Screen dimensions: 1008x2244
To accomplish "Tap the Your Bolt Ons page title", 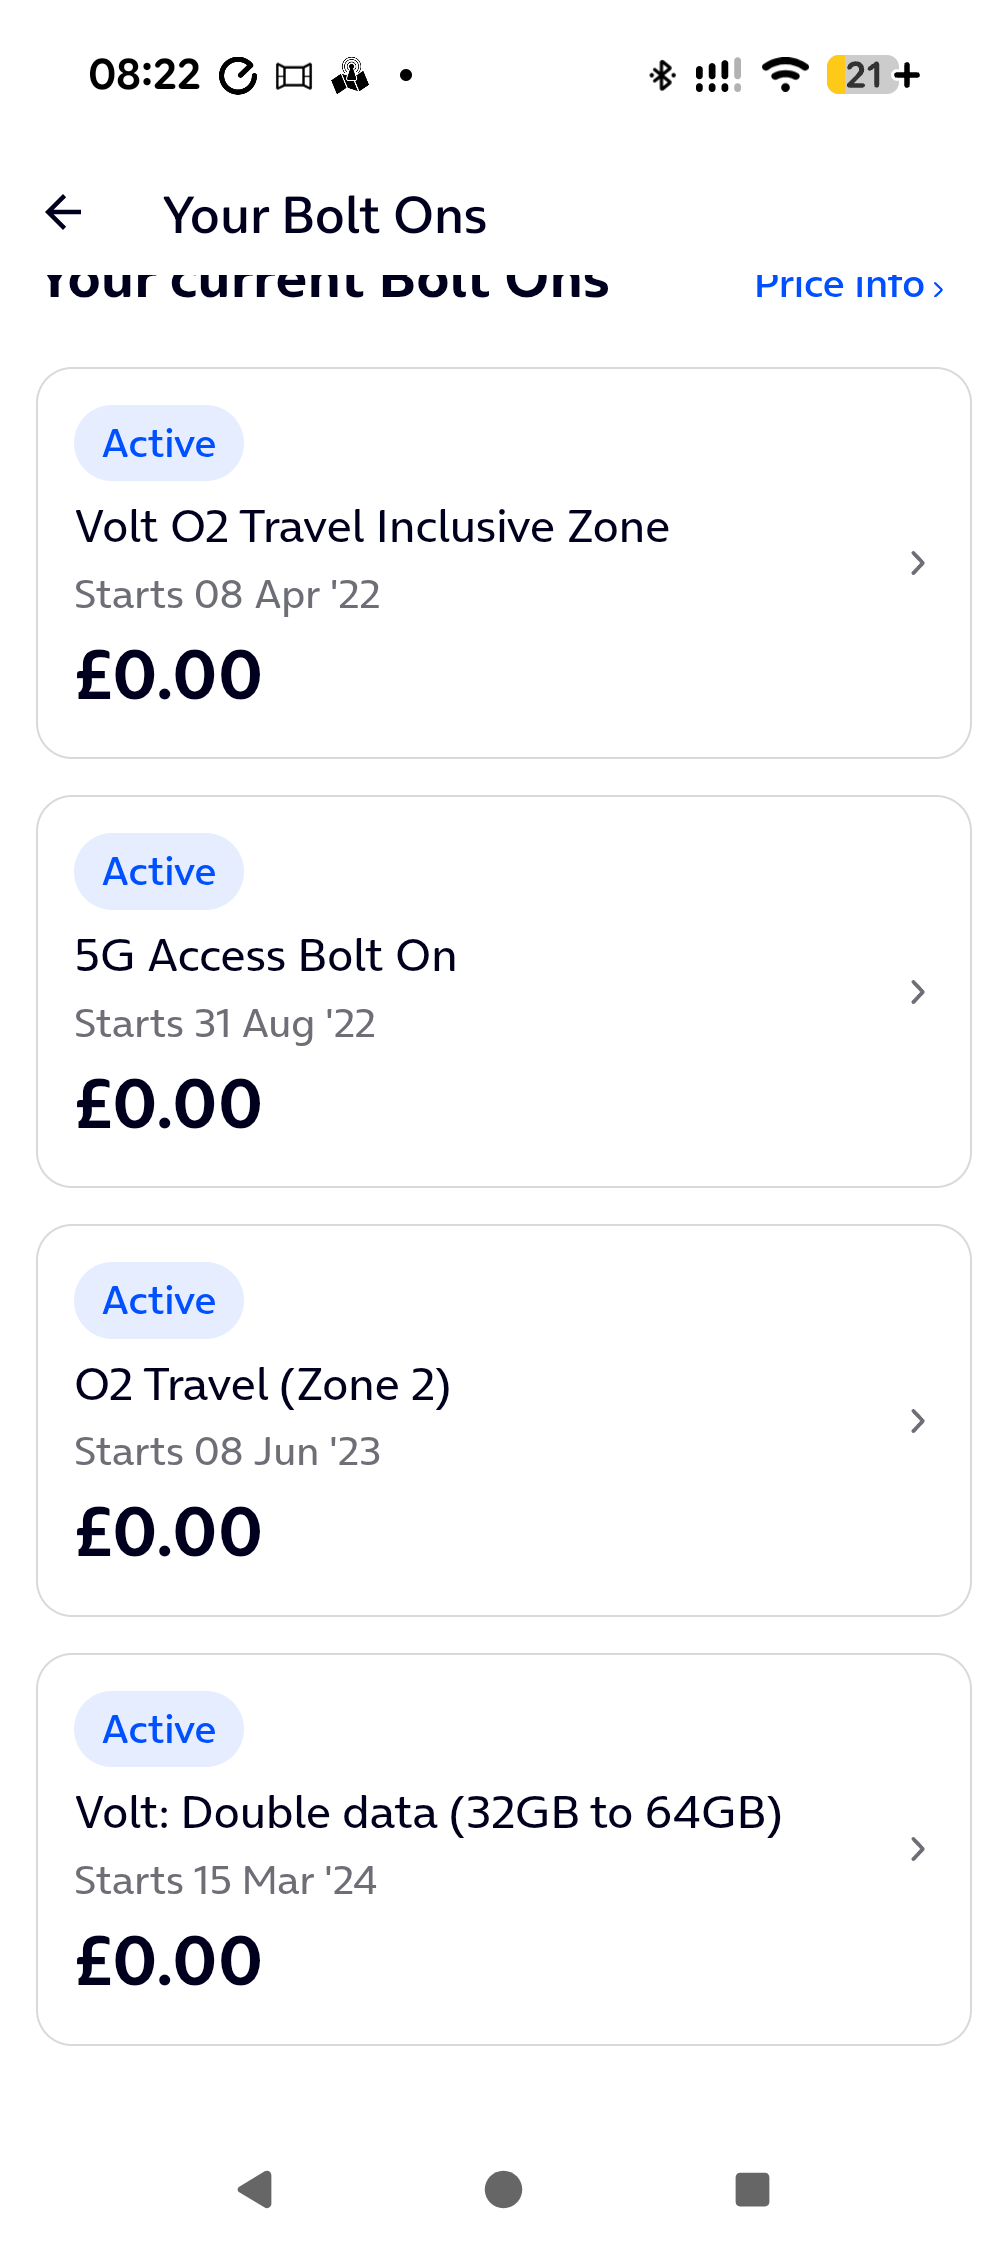I will pyautogui.click(x=325, y=216).
